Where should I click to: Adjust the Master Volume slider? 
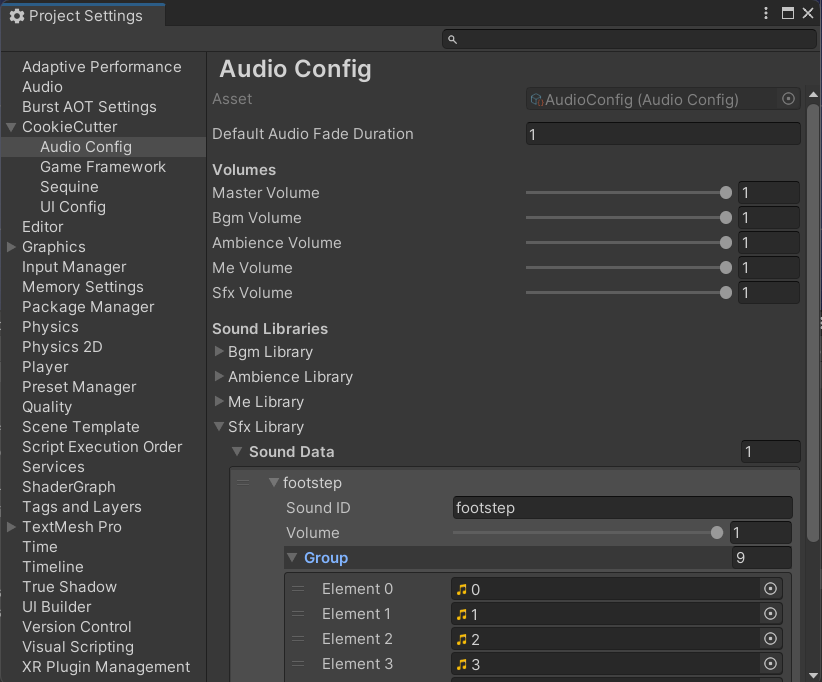pos(629,193)
